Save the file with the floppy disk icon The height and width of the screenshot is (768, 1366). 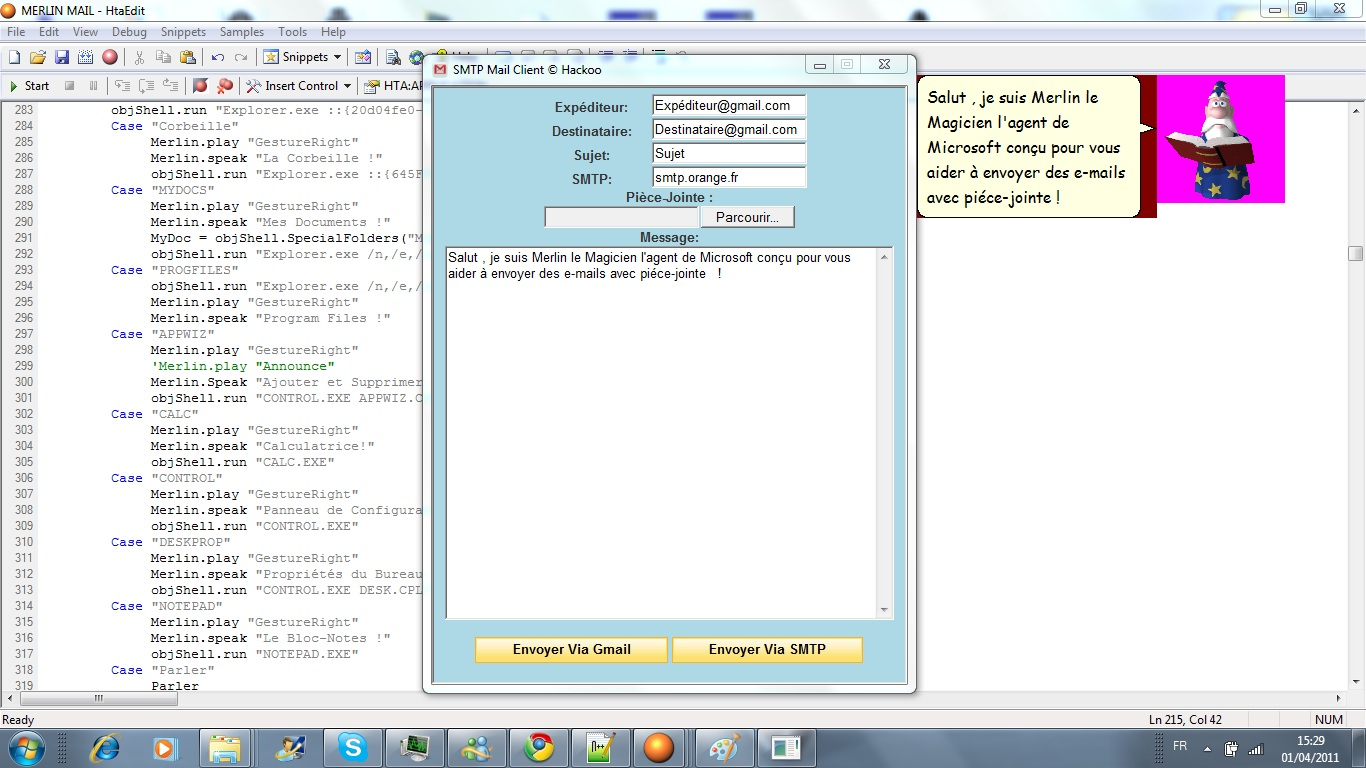click(x=62, y=57)
